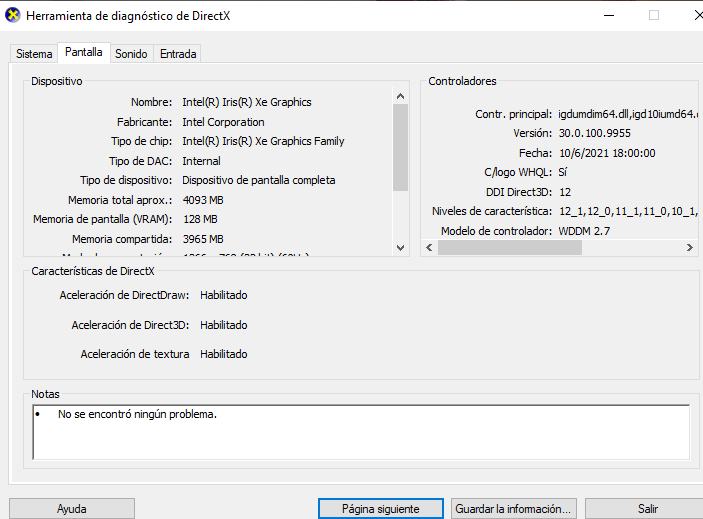Viewport: 703px width, 519px height.
Task: Open the Sonido tab
Action: tap(131, 54)
